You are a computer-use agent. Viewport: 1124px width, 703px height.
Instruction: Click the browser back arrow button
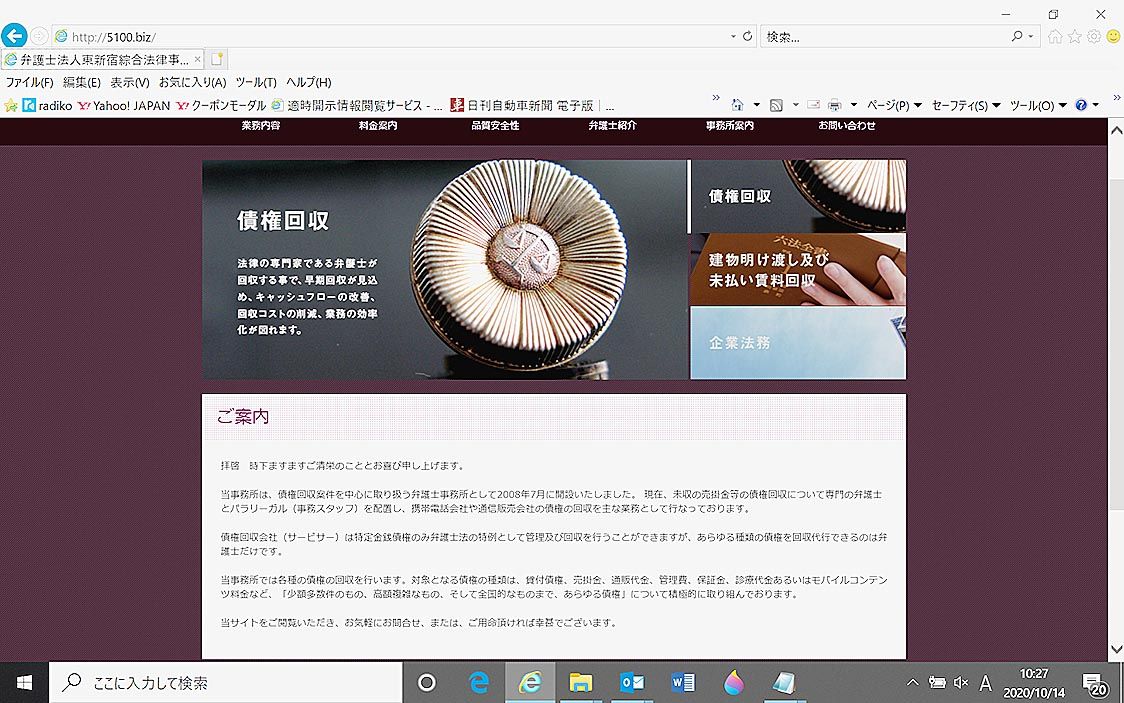pos(14,36)
